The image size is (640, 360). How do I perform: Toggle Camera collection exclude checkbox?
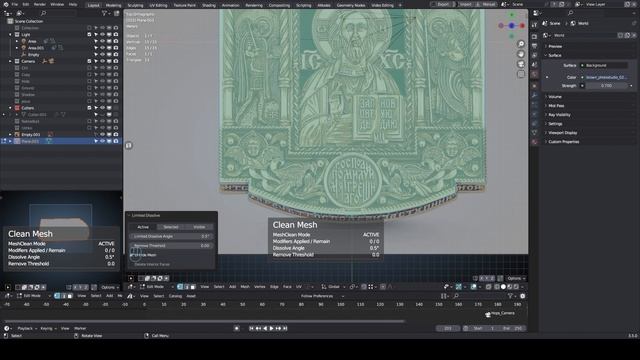(x=89, y=61)
